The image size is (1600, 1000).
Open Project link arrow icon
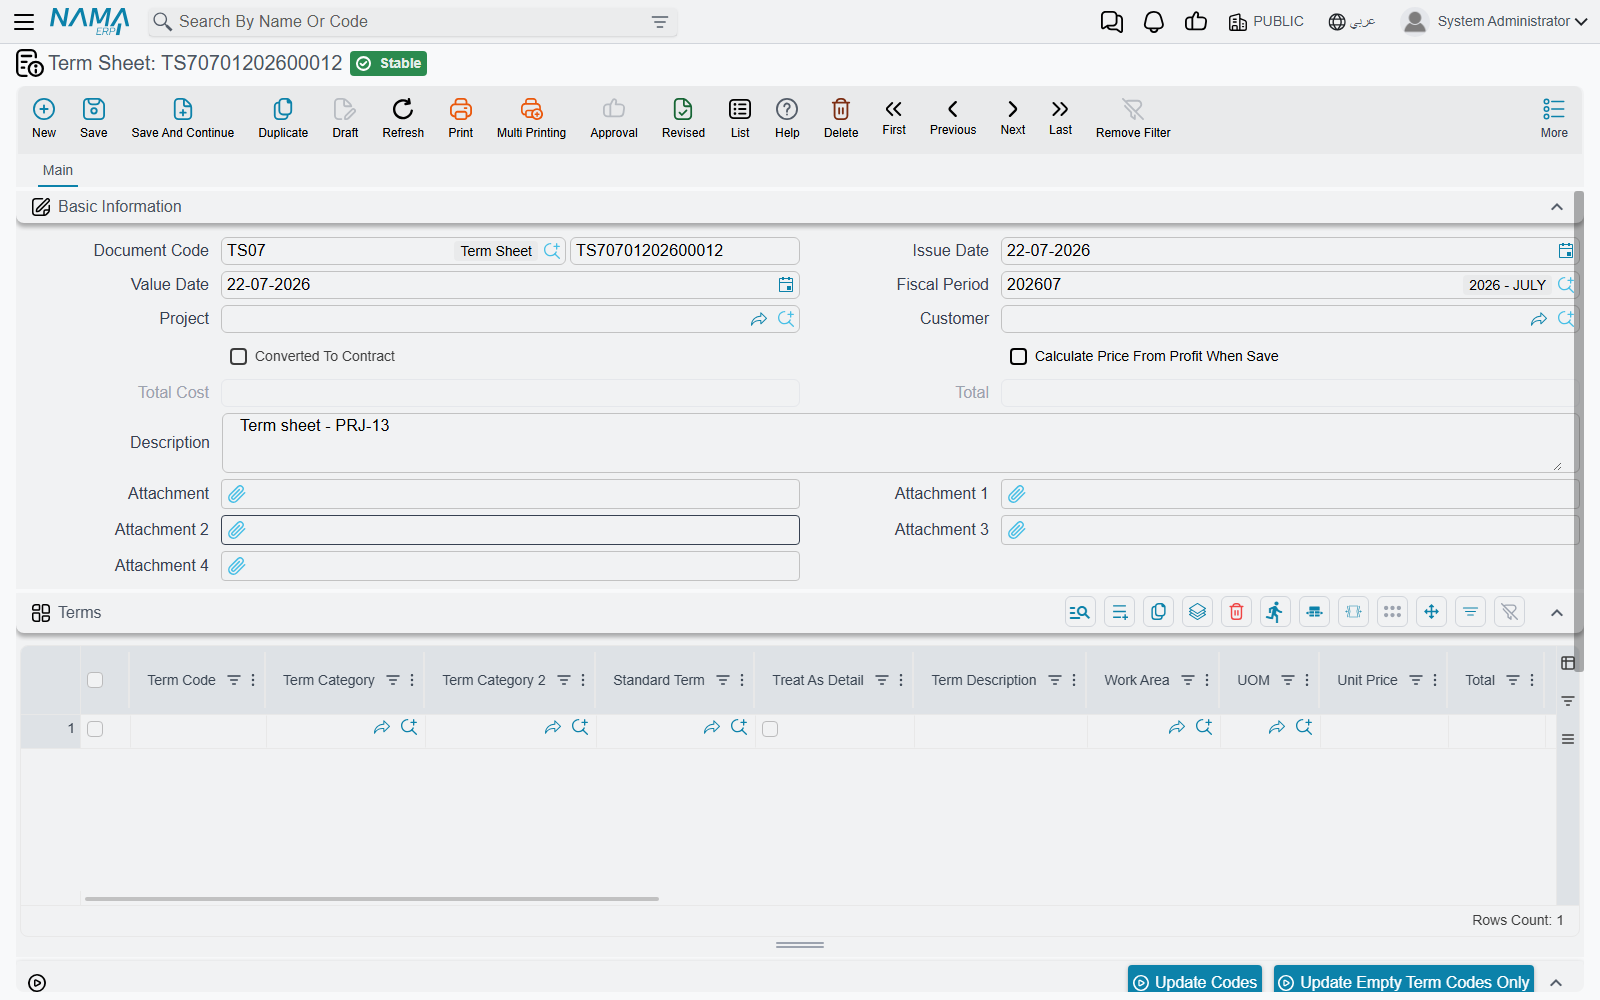tap(759, 319)
